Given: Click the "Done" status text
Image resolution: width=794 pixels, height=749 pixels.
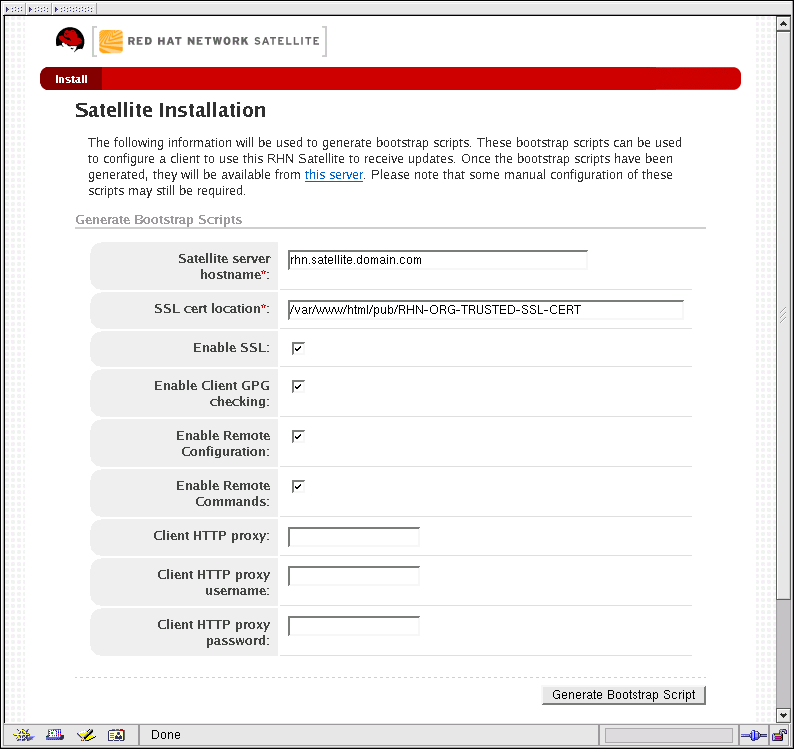Looking at the screenshot, I should (x=166, y=735).
